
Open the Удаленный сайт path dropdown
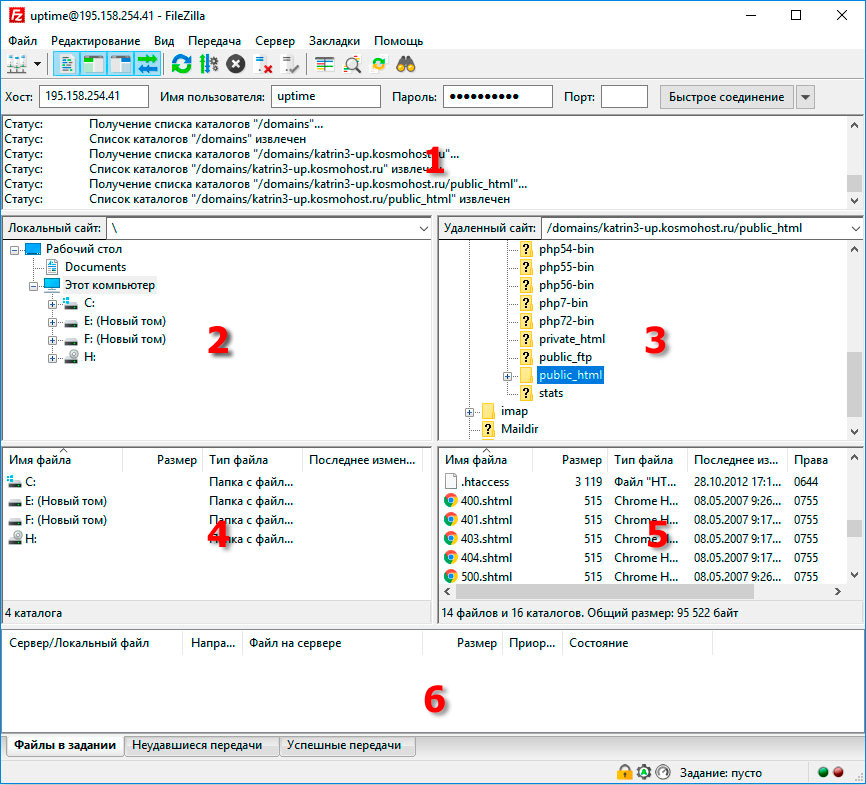click(856, 228)
